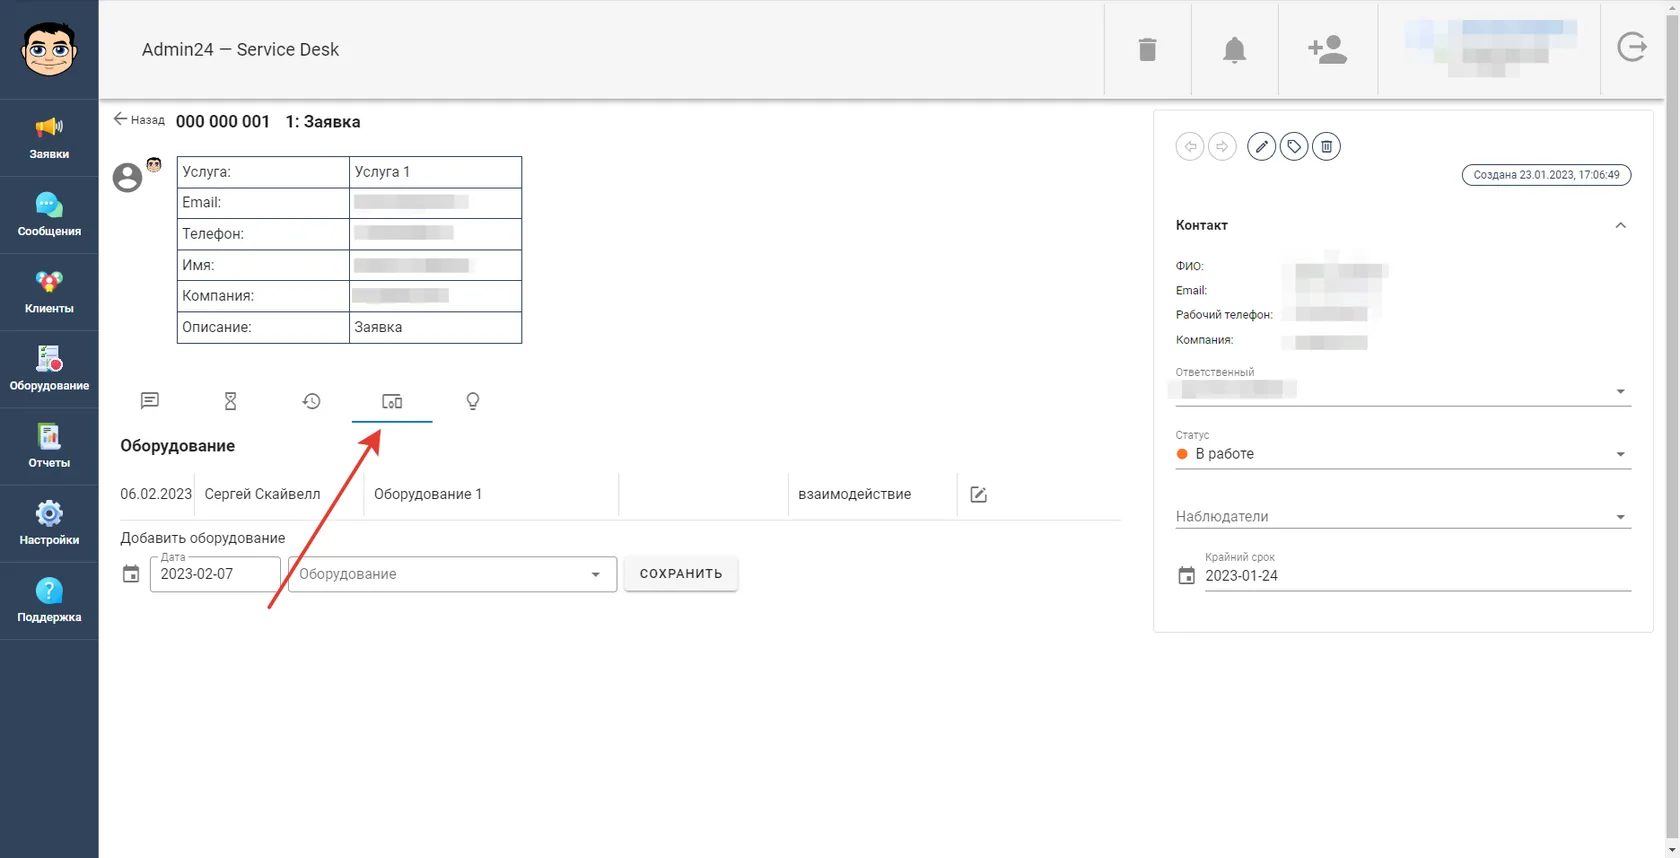Open calendar for Крайний срок
This screenshot has width=1680, height=858.
click(1186, 576)
